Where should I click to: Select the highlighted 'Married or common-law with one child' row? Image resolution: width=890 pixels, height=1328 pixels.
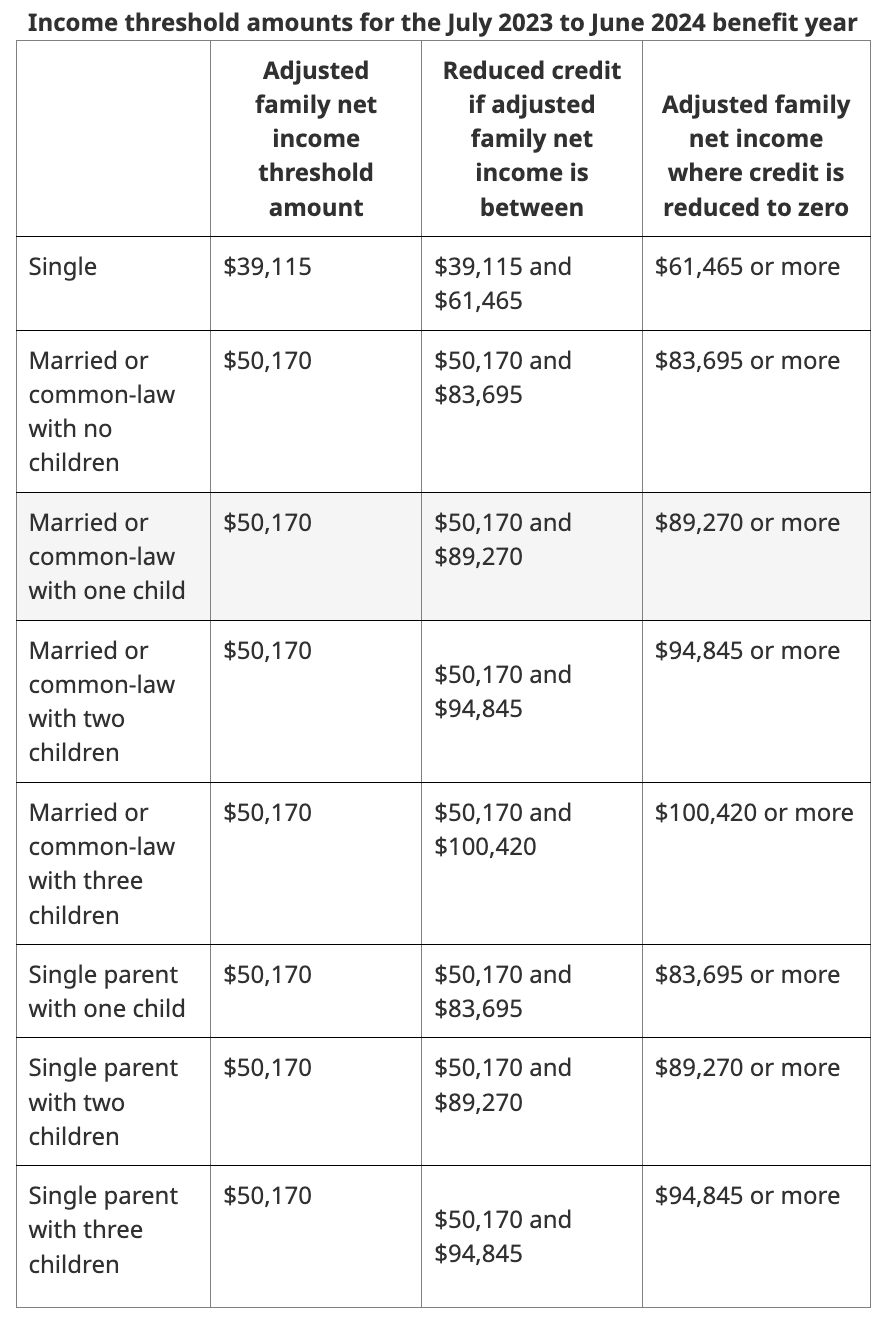(443, 556)
